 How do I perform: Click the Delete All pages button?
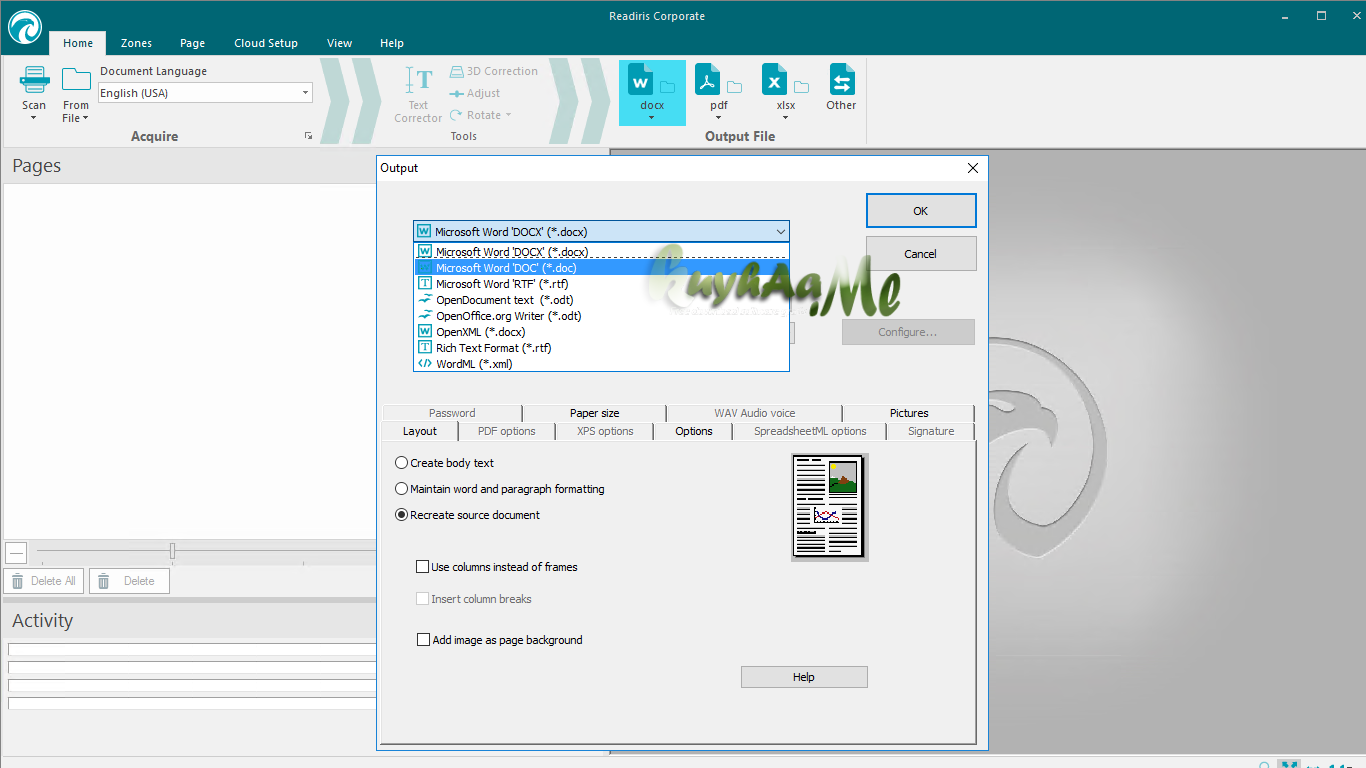44,581
